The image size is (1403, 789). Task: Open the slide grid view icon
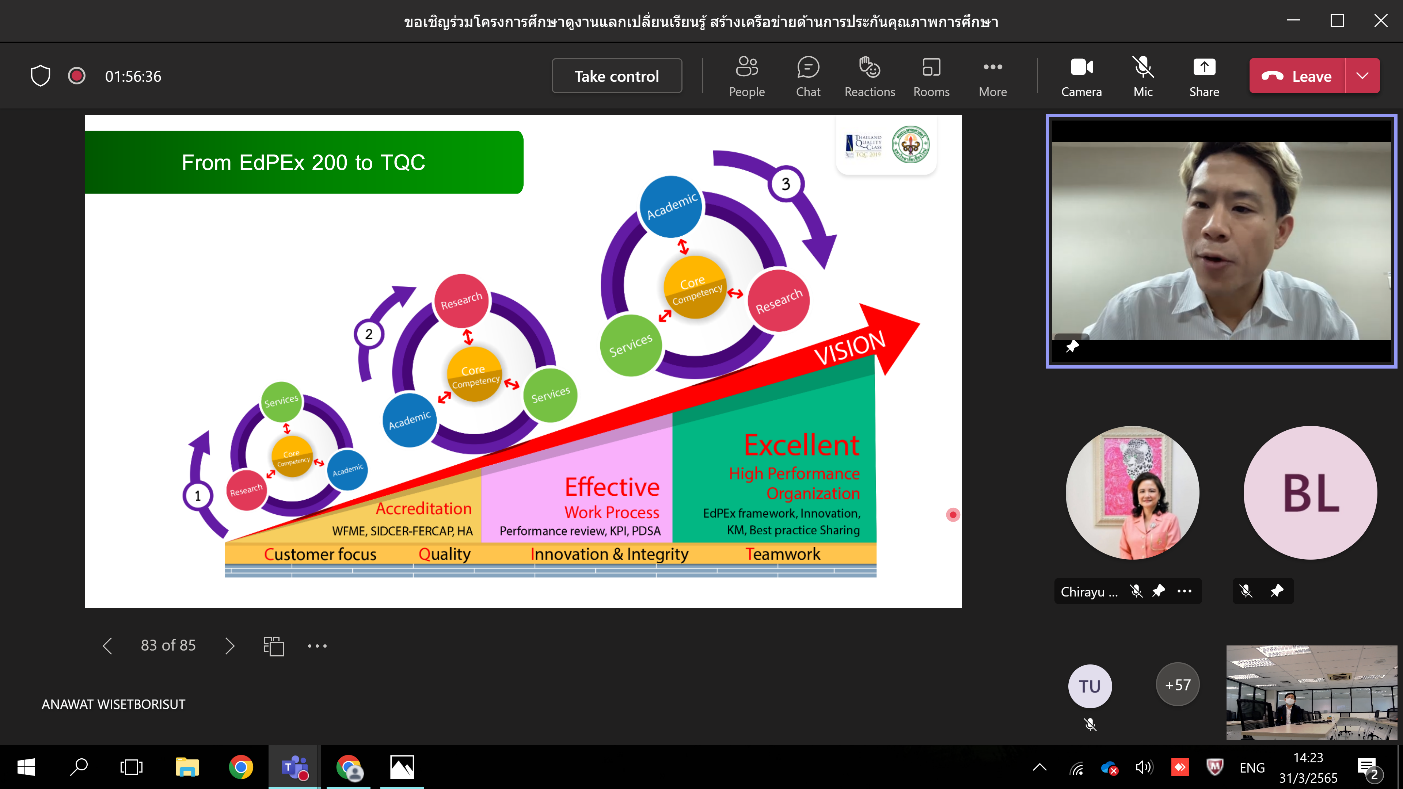[x=274, y=646]
